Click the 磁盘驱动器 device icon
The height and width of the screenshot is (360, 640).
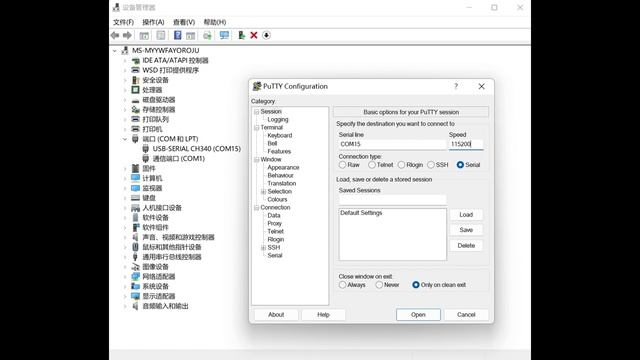pyautogui.click(x=136, y=100)
